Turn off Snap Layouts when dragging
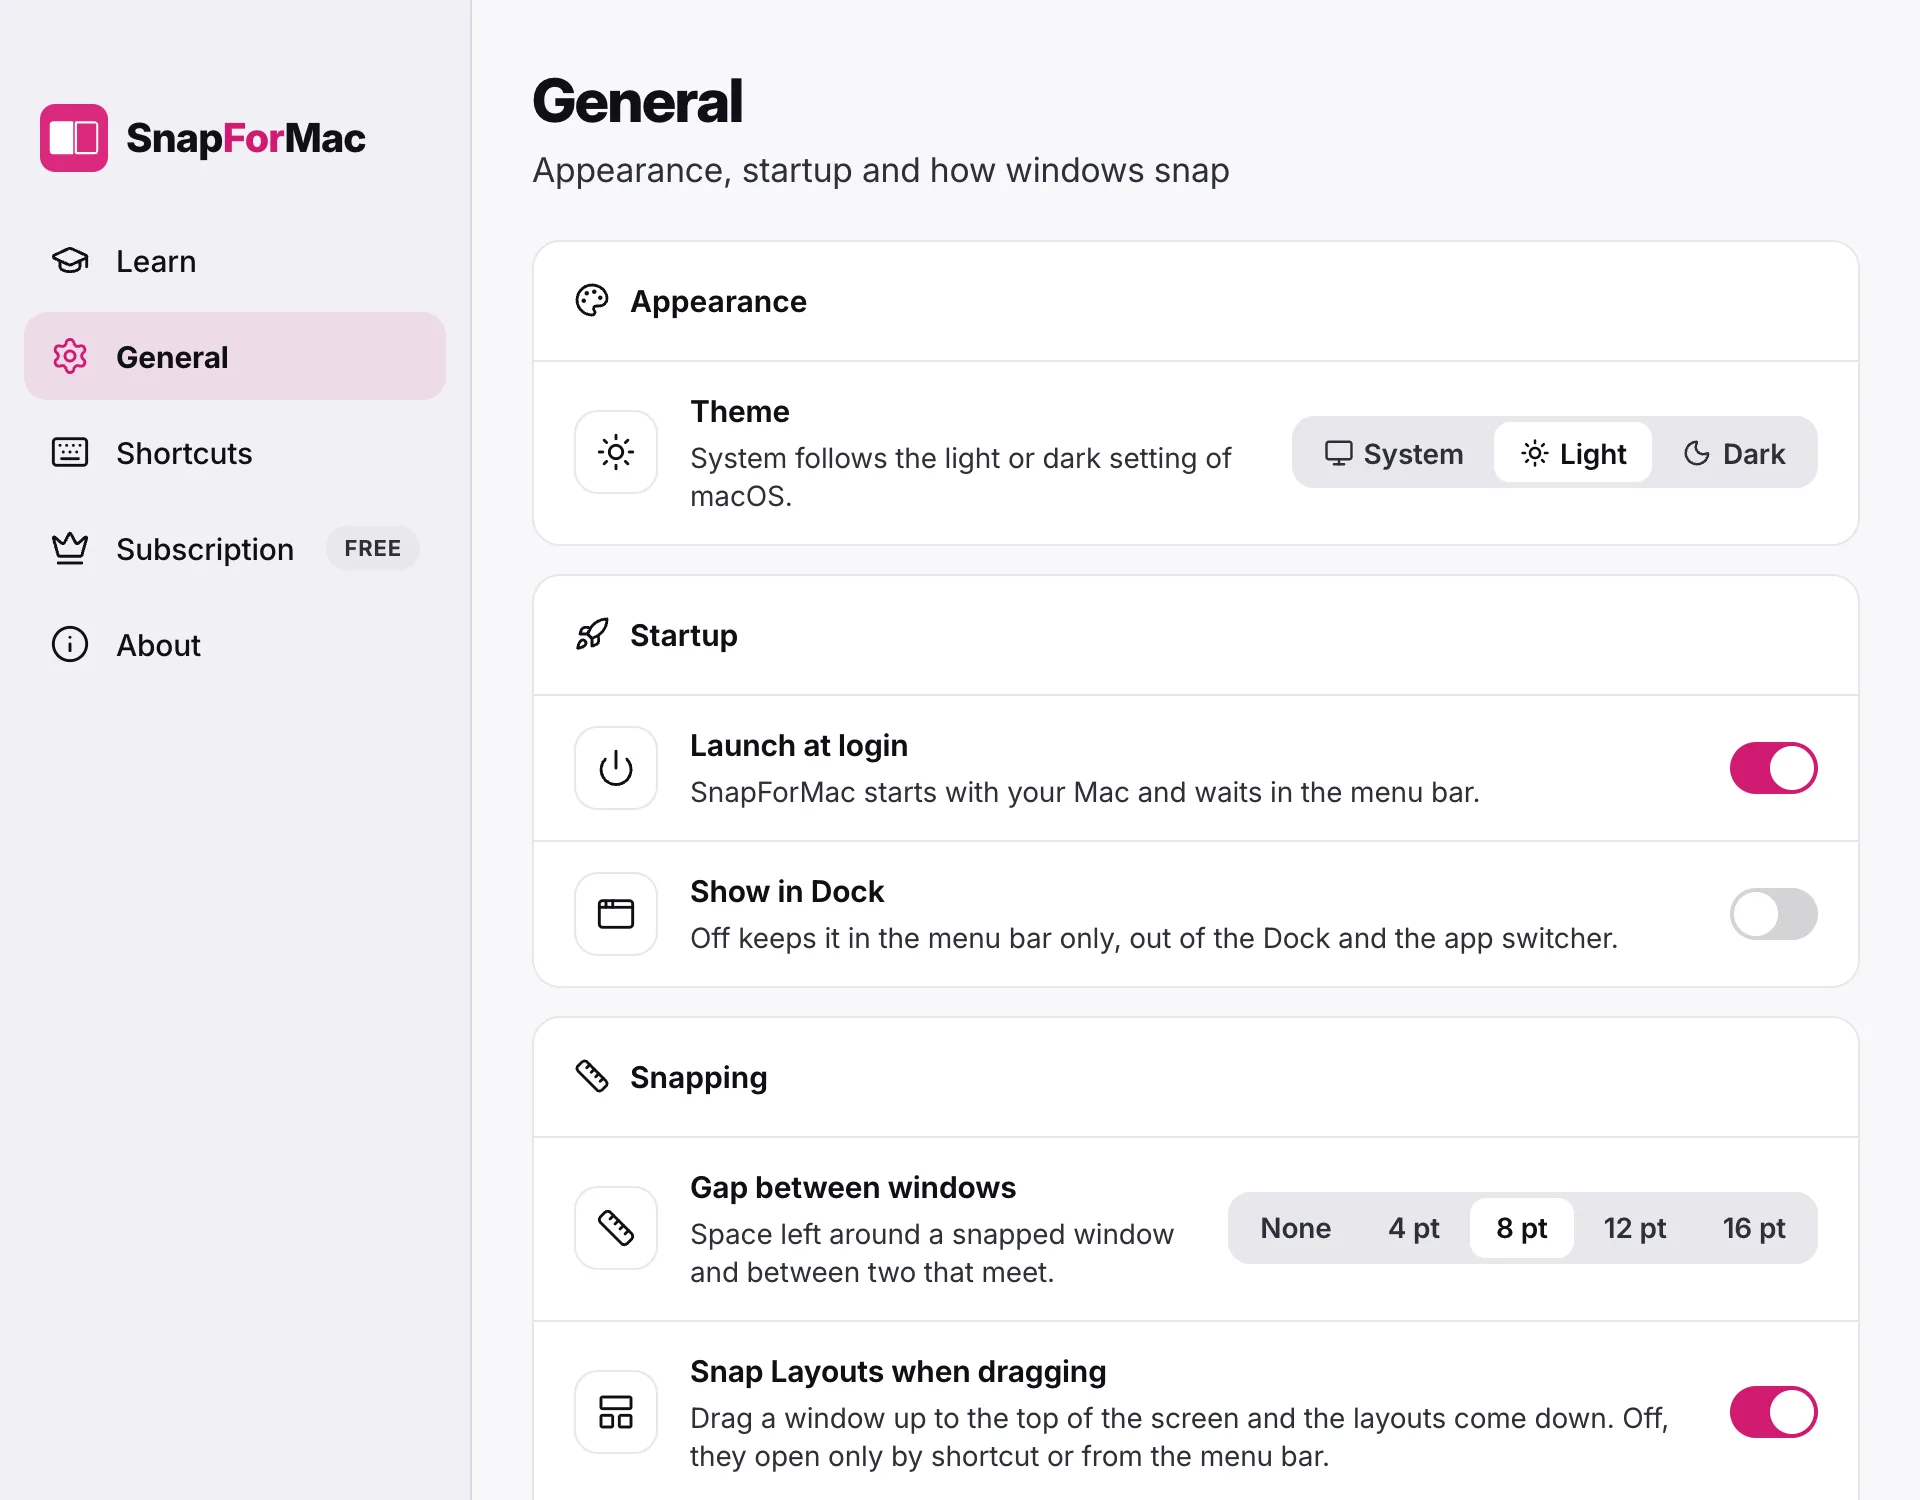The width and height of the screenshot is (1920, 1500). pyautogui.click(x=1774, y=1412)
